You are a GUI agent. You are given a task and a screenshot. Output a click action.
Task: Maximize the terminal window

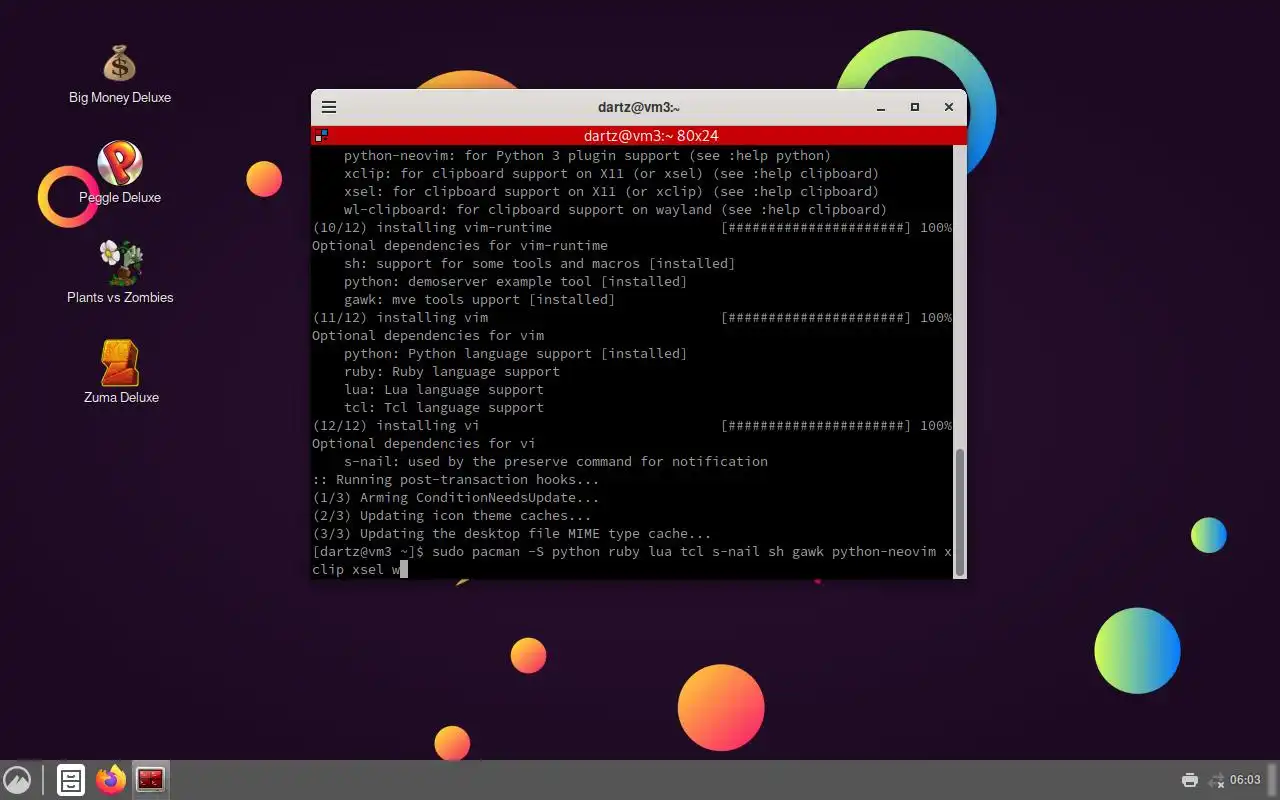(914, 107)
